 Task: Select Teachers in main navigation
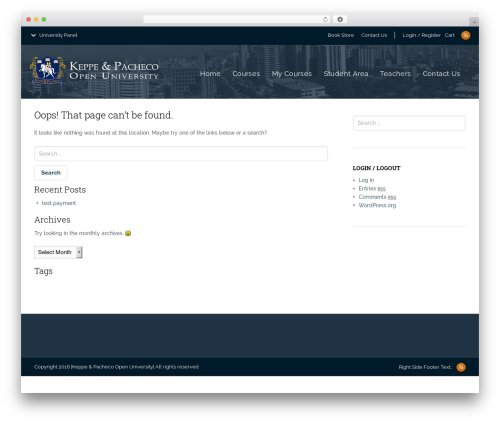click(x=395, y=73)
